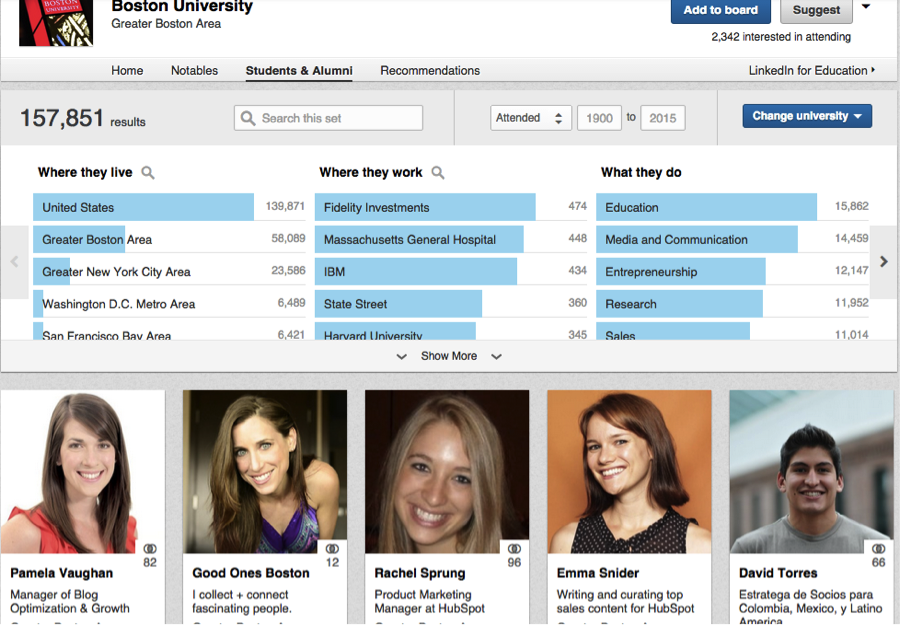Open Good Ones Boston name link
Screen dimensions: 900x625
(251, 573)
